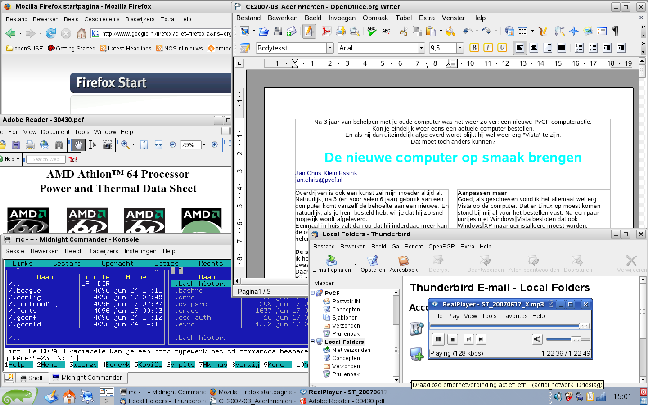
Task: Toggle the Edit File mode button in Writer
Action: tap(309, 31)
